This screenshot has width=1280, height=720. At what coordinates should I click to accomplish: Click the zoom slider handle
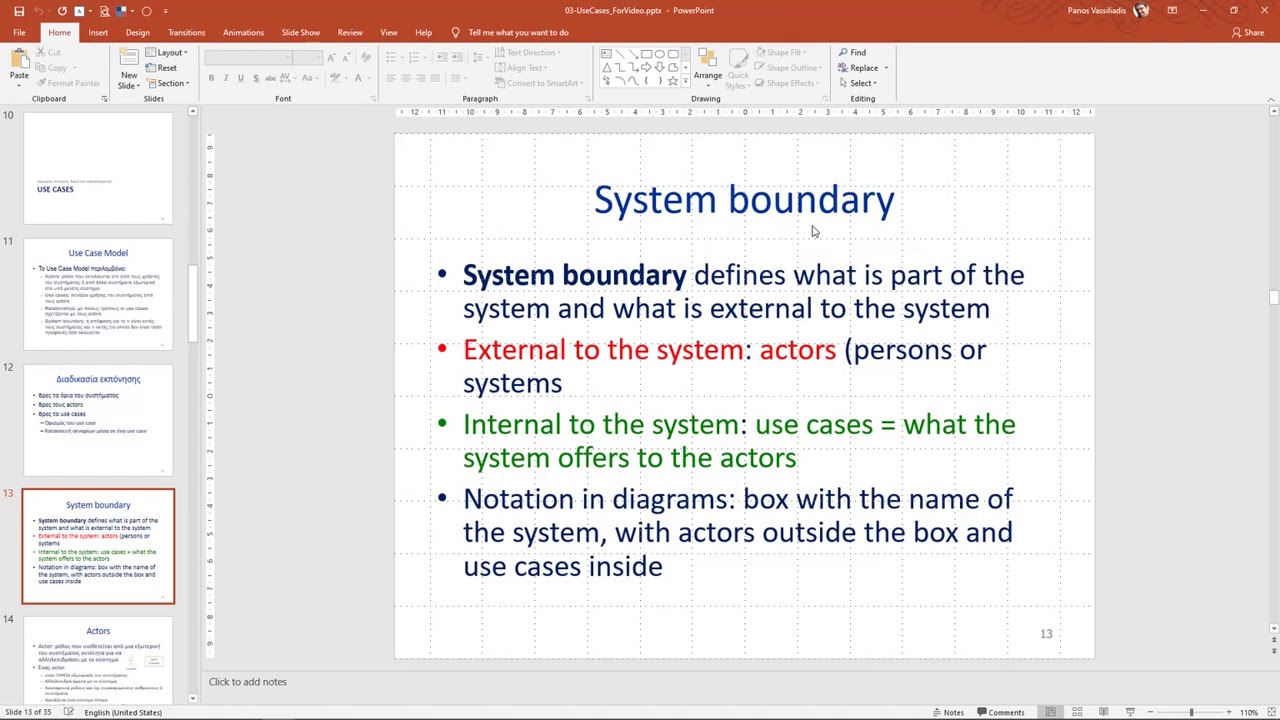[x=1191, y=712]
